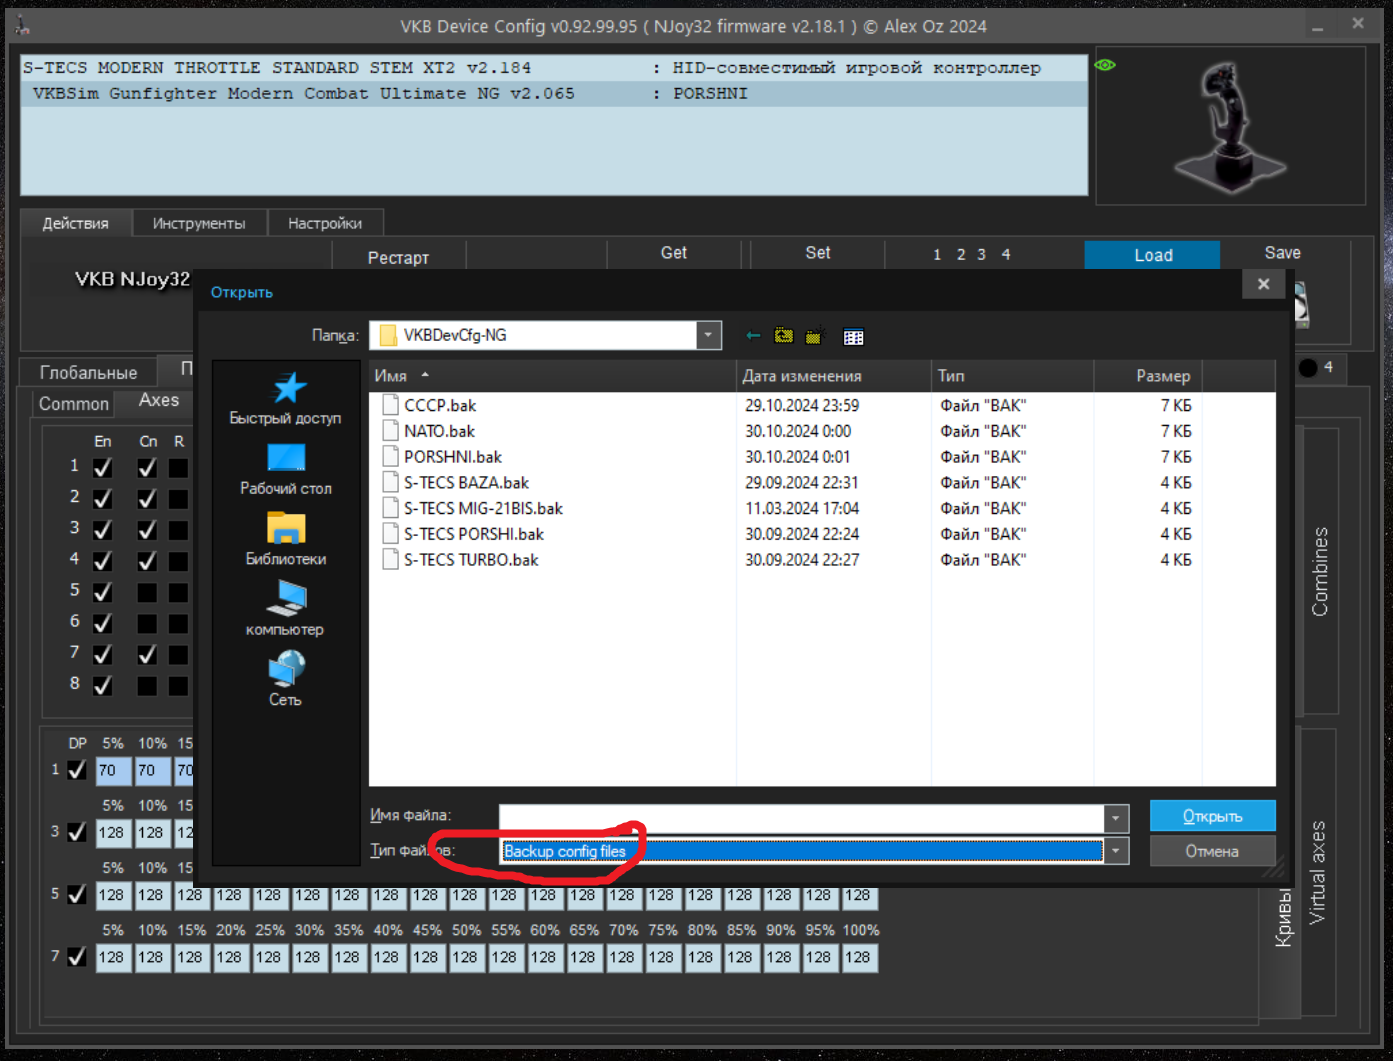This screenshot has width=1393, height=1061.
Task: Expand the Имя файла dropdown arrow
Action: pos(1116,818)
